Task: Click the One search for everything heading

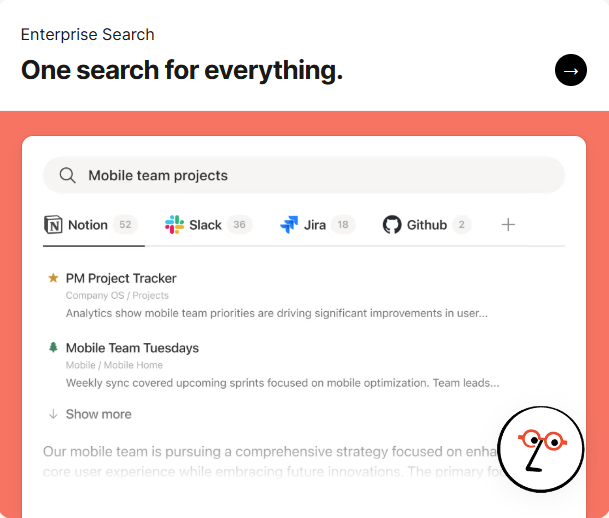Action: tap(182, 70)
